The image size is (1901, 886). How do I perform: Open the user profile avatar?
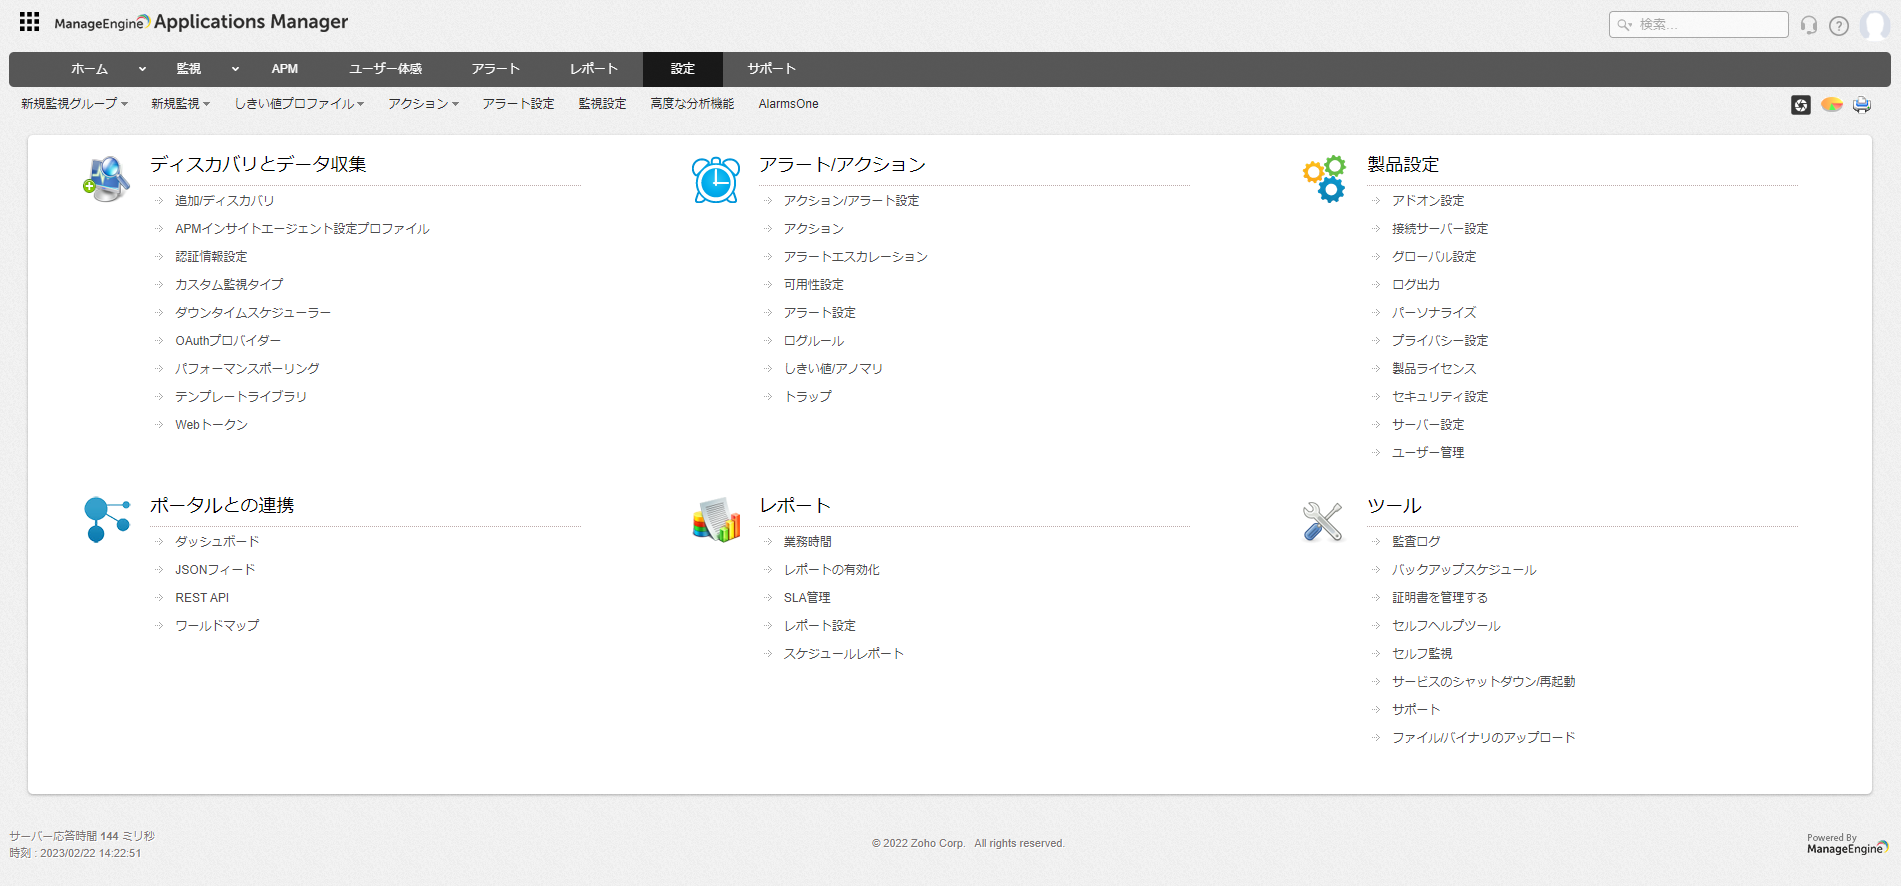1873,25
